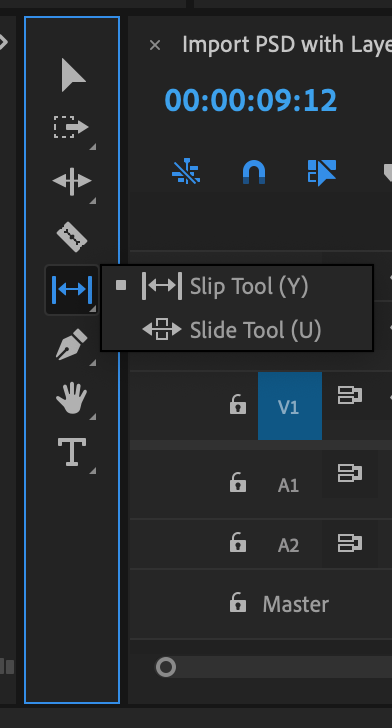Select the Ripple Edit tool
Screen dimensions: 392x728
click(x=72, y=181)
